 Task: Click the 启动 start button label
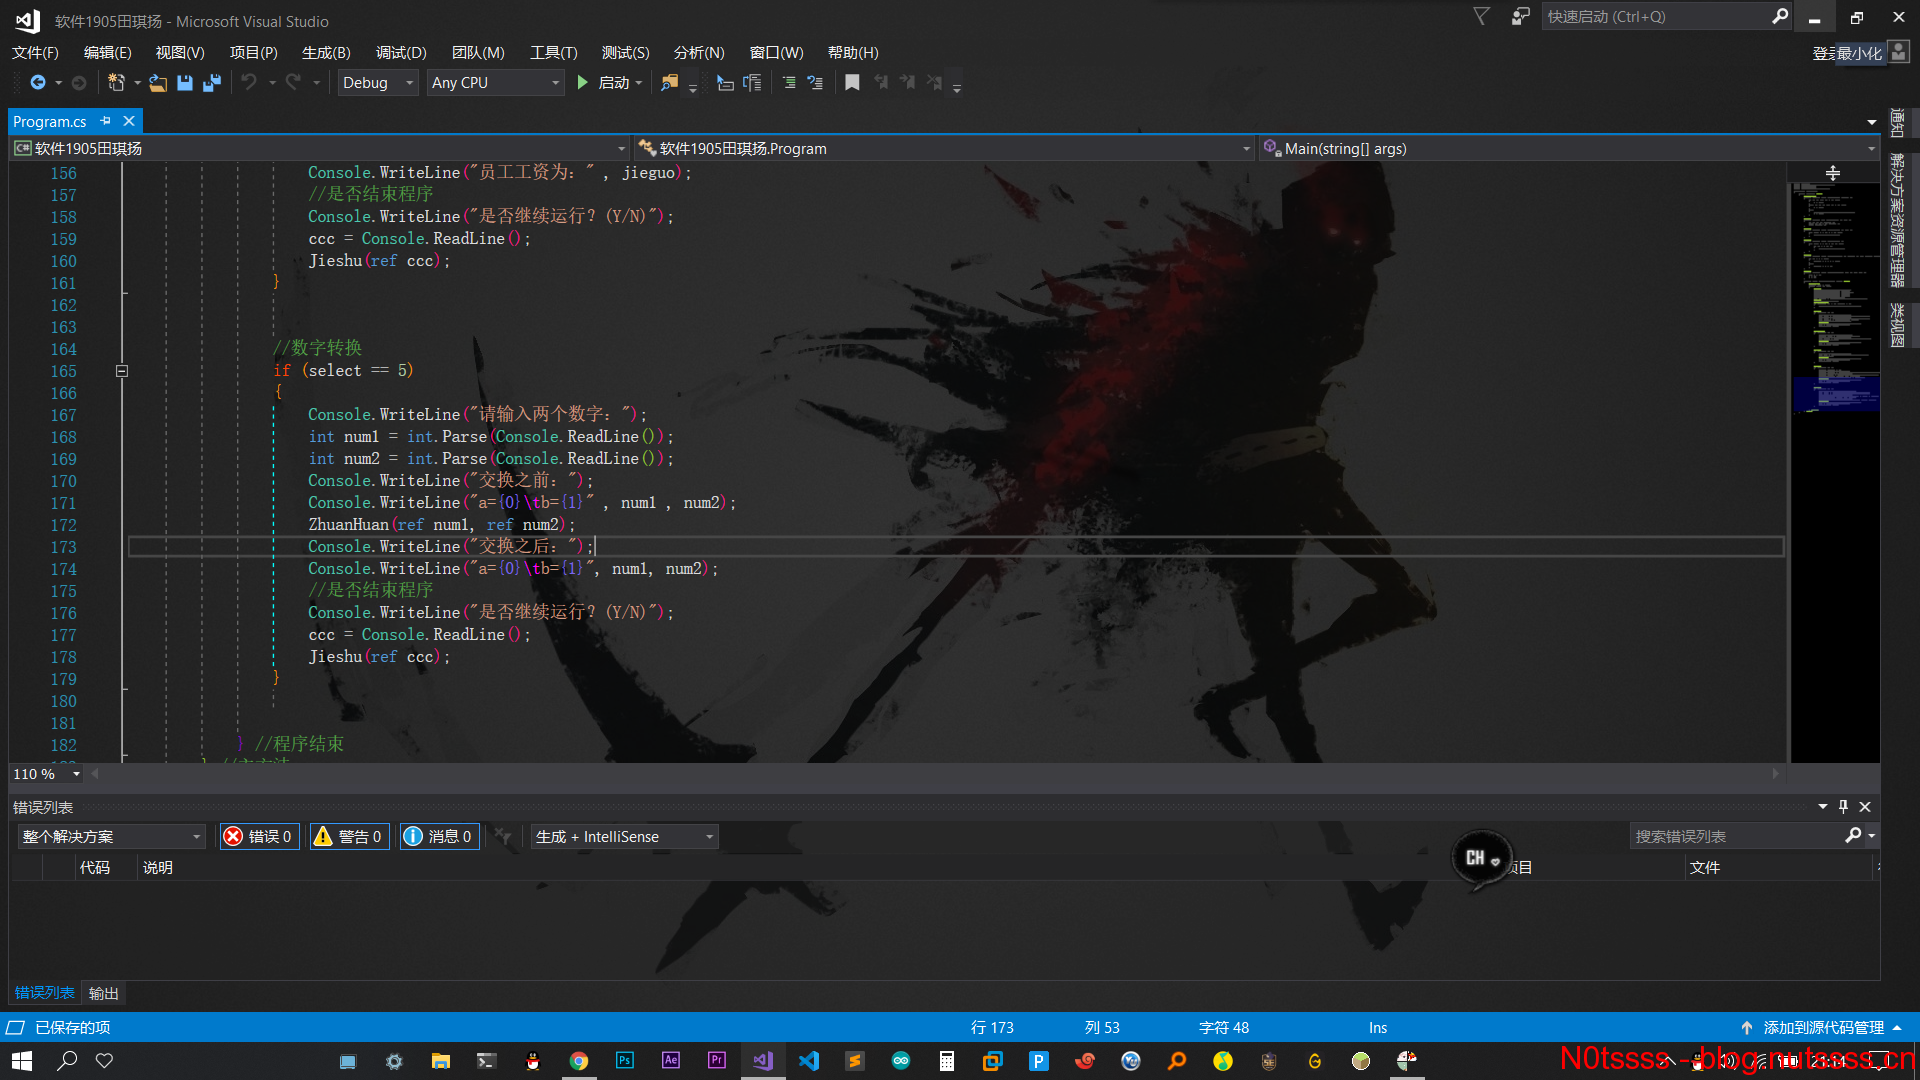614,83
